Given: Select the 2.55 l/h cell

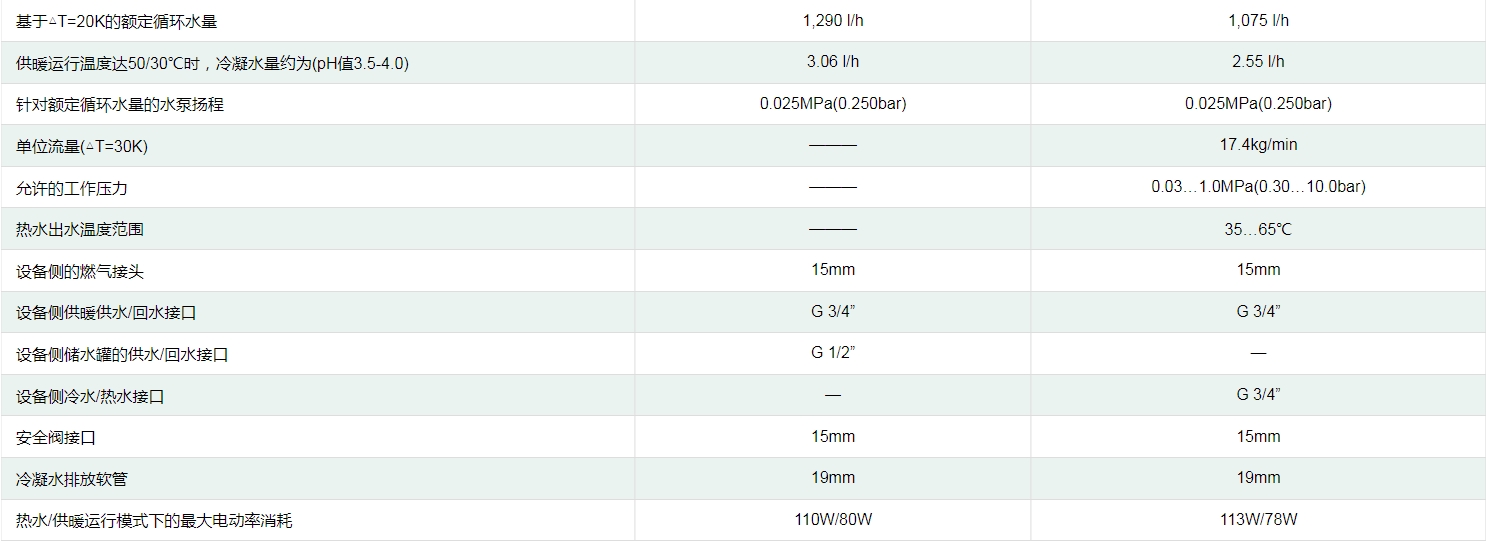Looking at the screenshot, I should tap(1258, 61).
